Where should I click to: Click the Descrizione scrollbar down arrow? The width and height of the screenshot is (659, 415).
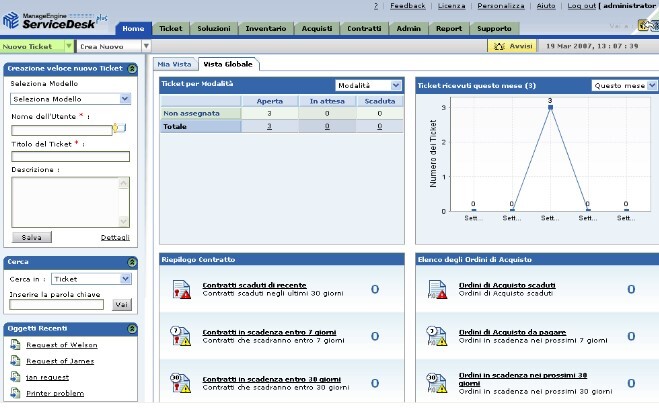pos(124,221)
